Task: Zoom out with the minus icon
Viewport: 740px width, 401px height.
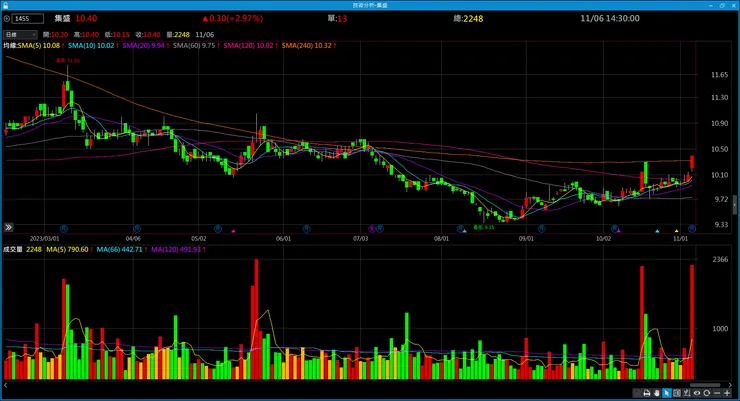Action: [717, 393]
